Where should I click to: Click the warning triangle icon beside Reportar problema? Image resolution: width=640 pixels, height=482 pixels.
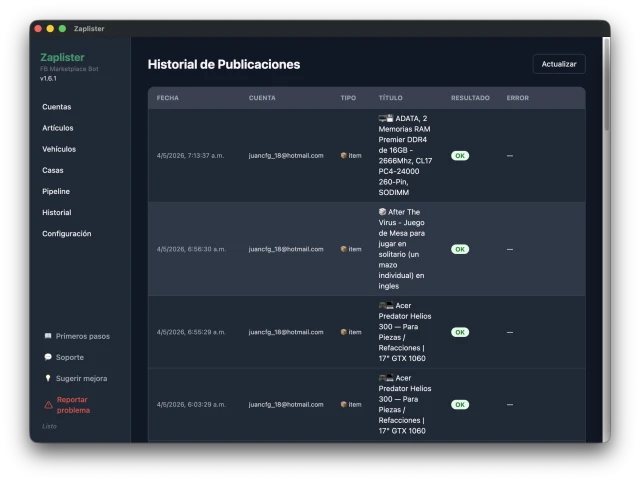coord(48,405)
